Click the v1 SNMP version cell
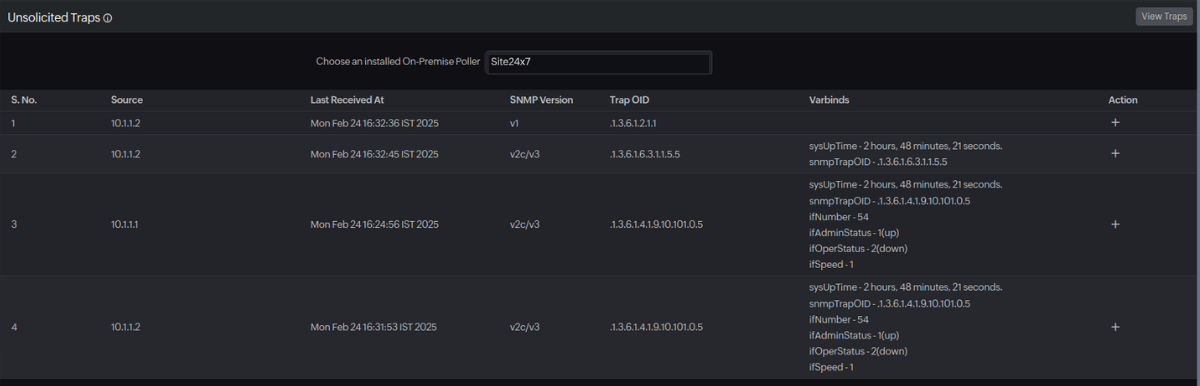Viewport: 1200px width, 386px height. pyautogui.click(x=514, y=123)
